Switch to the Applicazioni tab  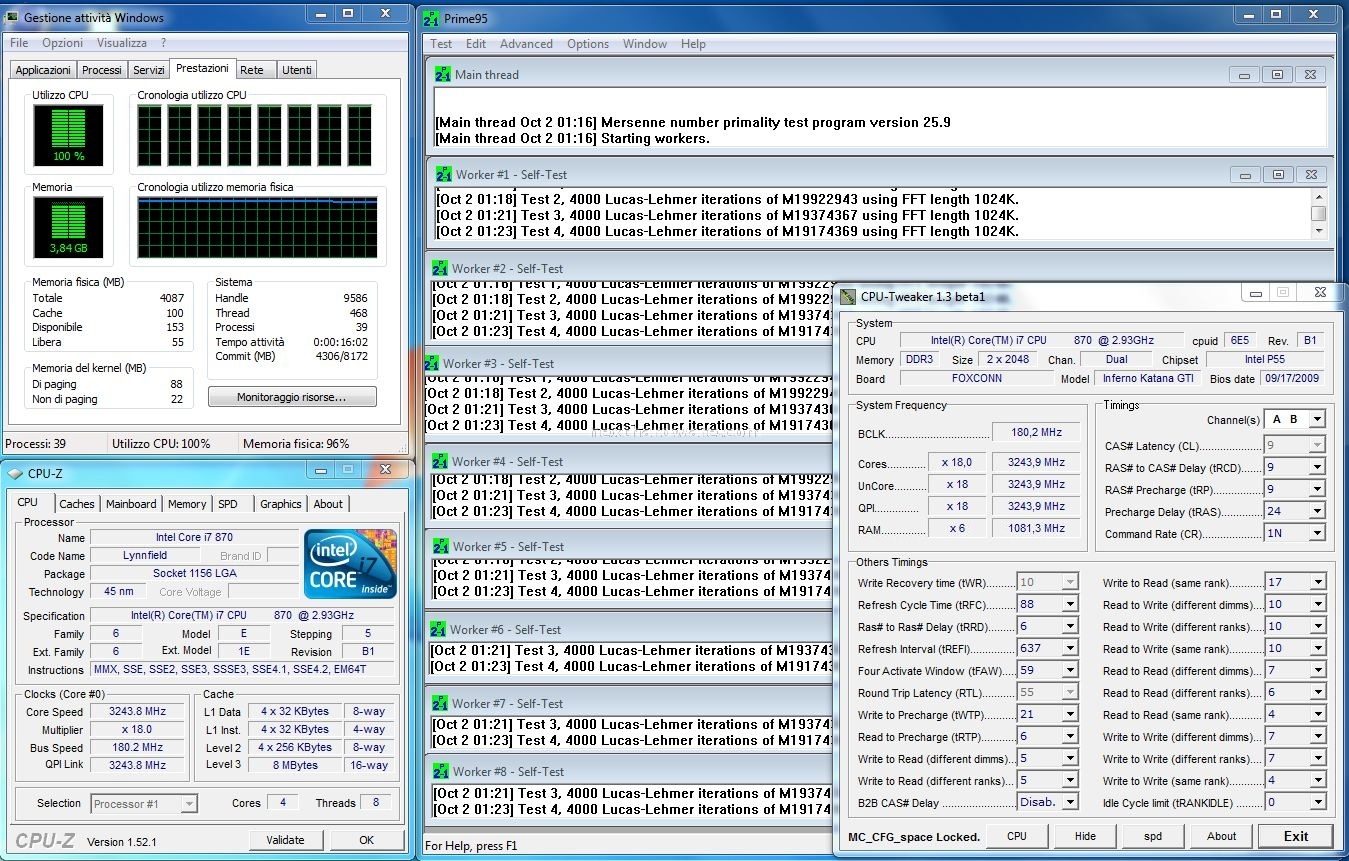pyautogui.click(x=43, y=70)
